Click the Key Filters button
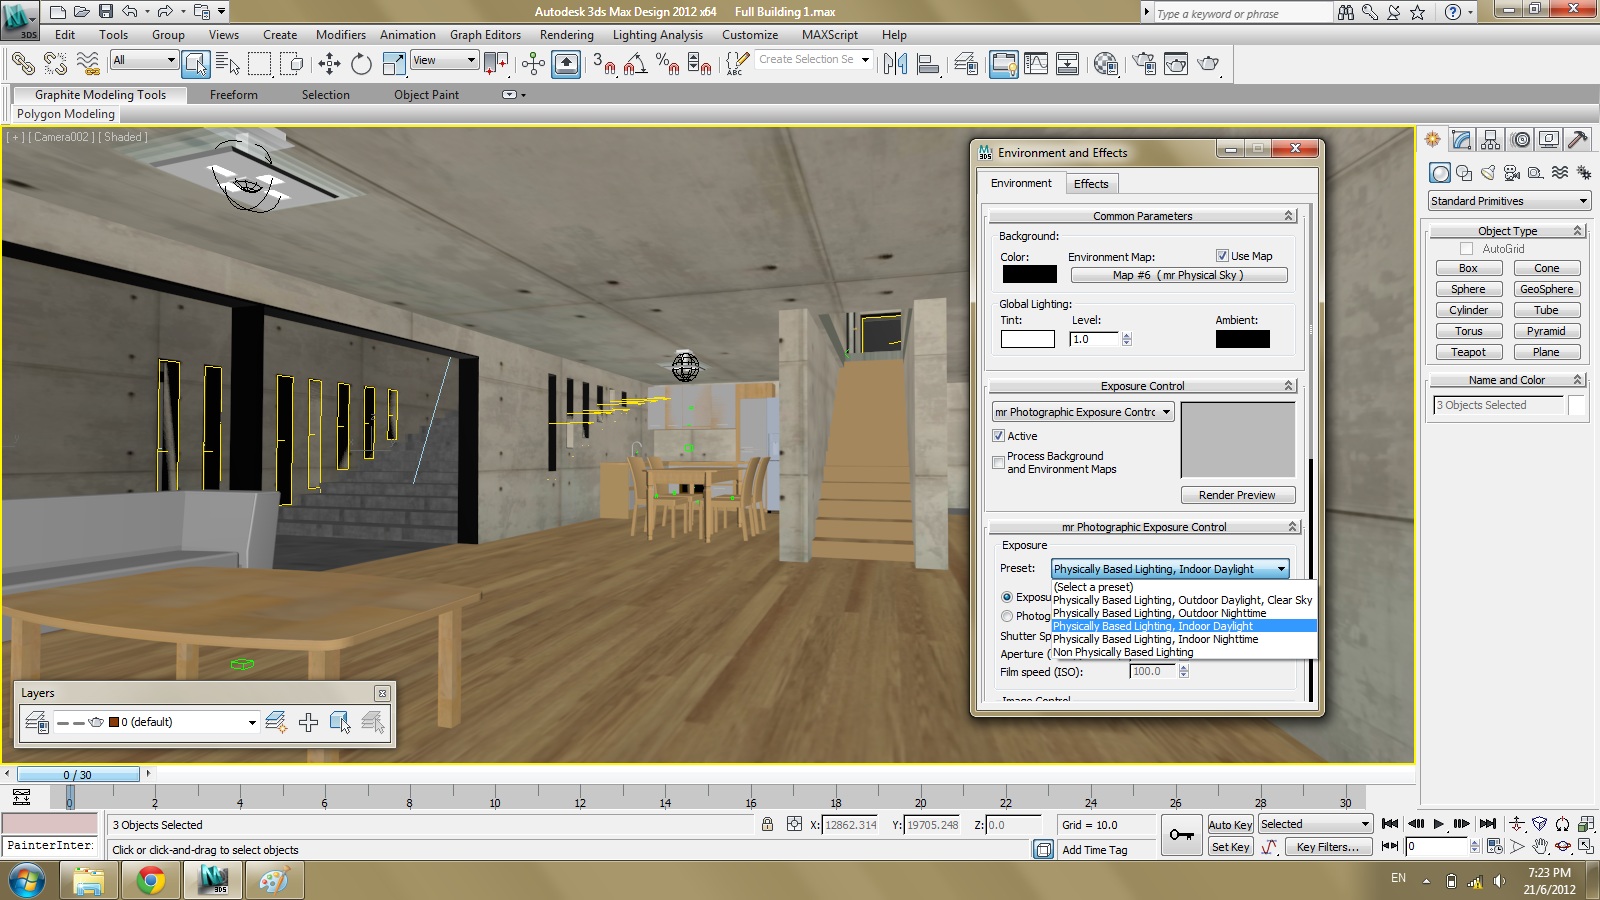The width and height of the screenshot is (1600, 900). tap(1328, 847)
